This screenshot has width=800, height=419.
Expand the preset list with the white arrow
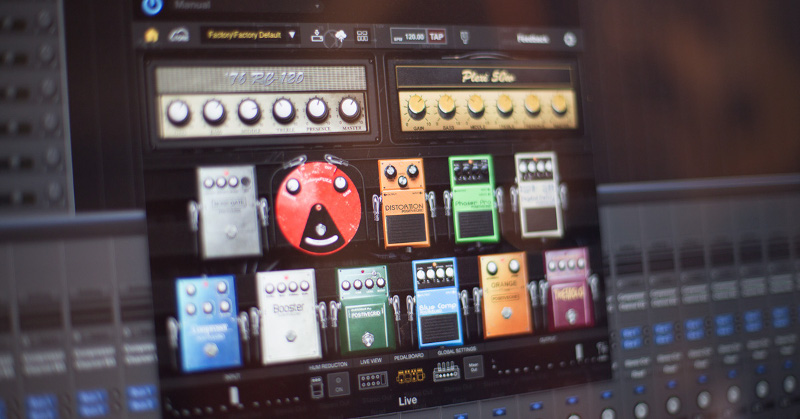point(292,35)
